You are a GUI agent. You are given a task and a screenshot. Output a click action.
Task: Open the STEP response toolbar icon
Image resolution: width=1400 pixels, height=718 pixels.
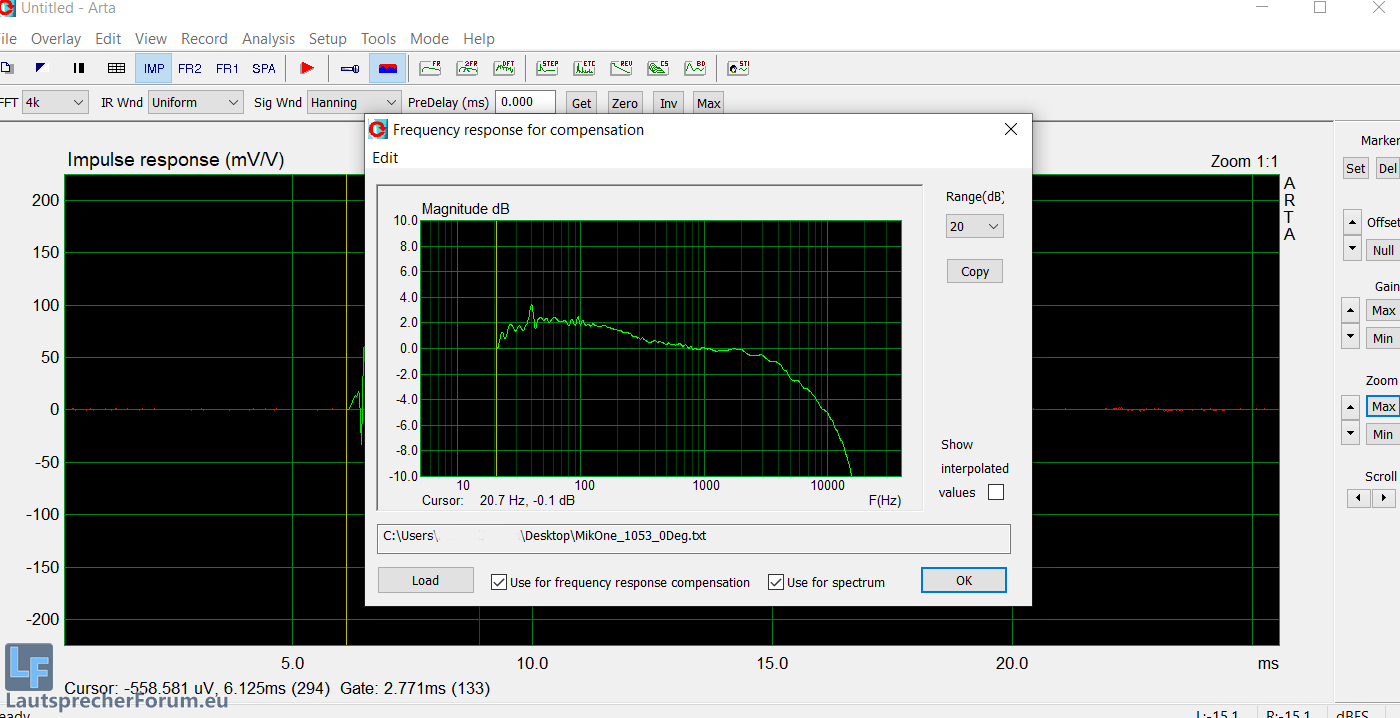click(x=547, y=68)
